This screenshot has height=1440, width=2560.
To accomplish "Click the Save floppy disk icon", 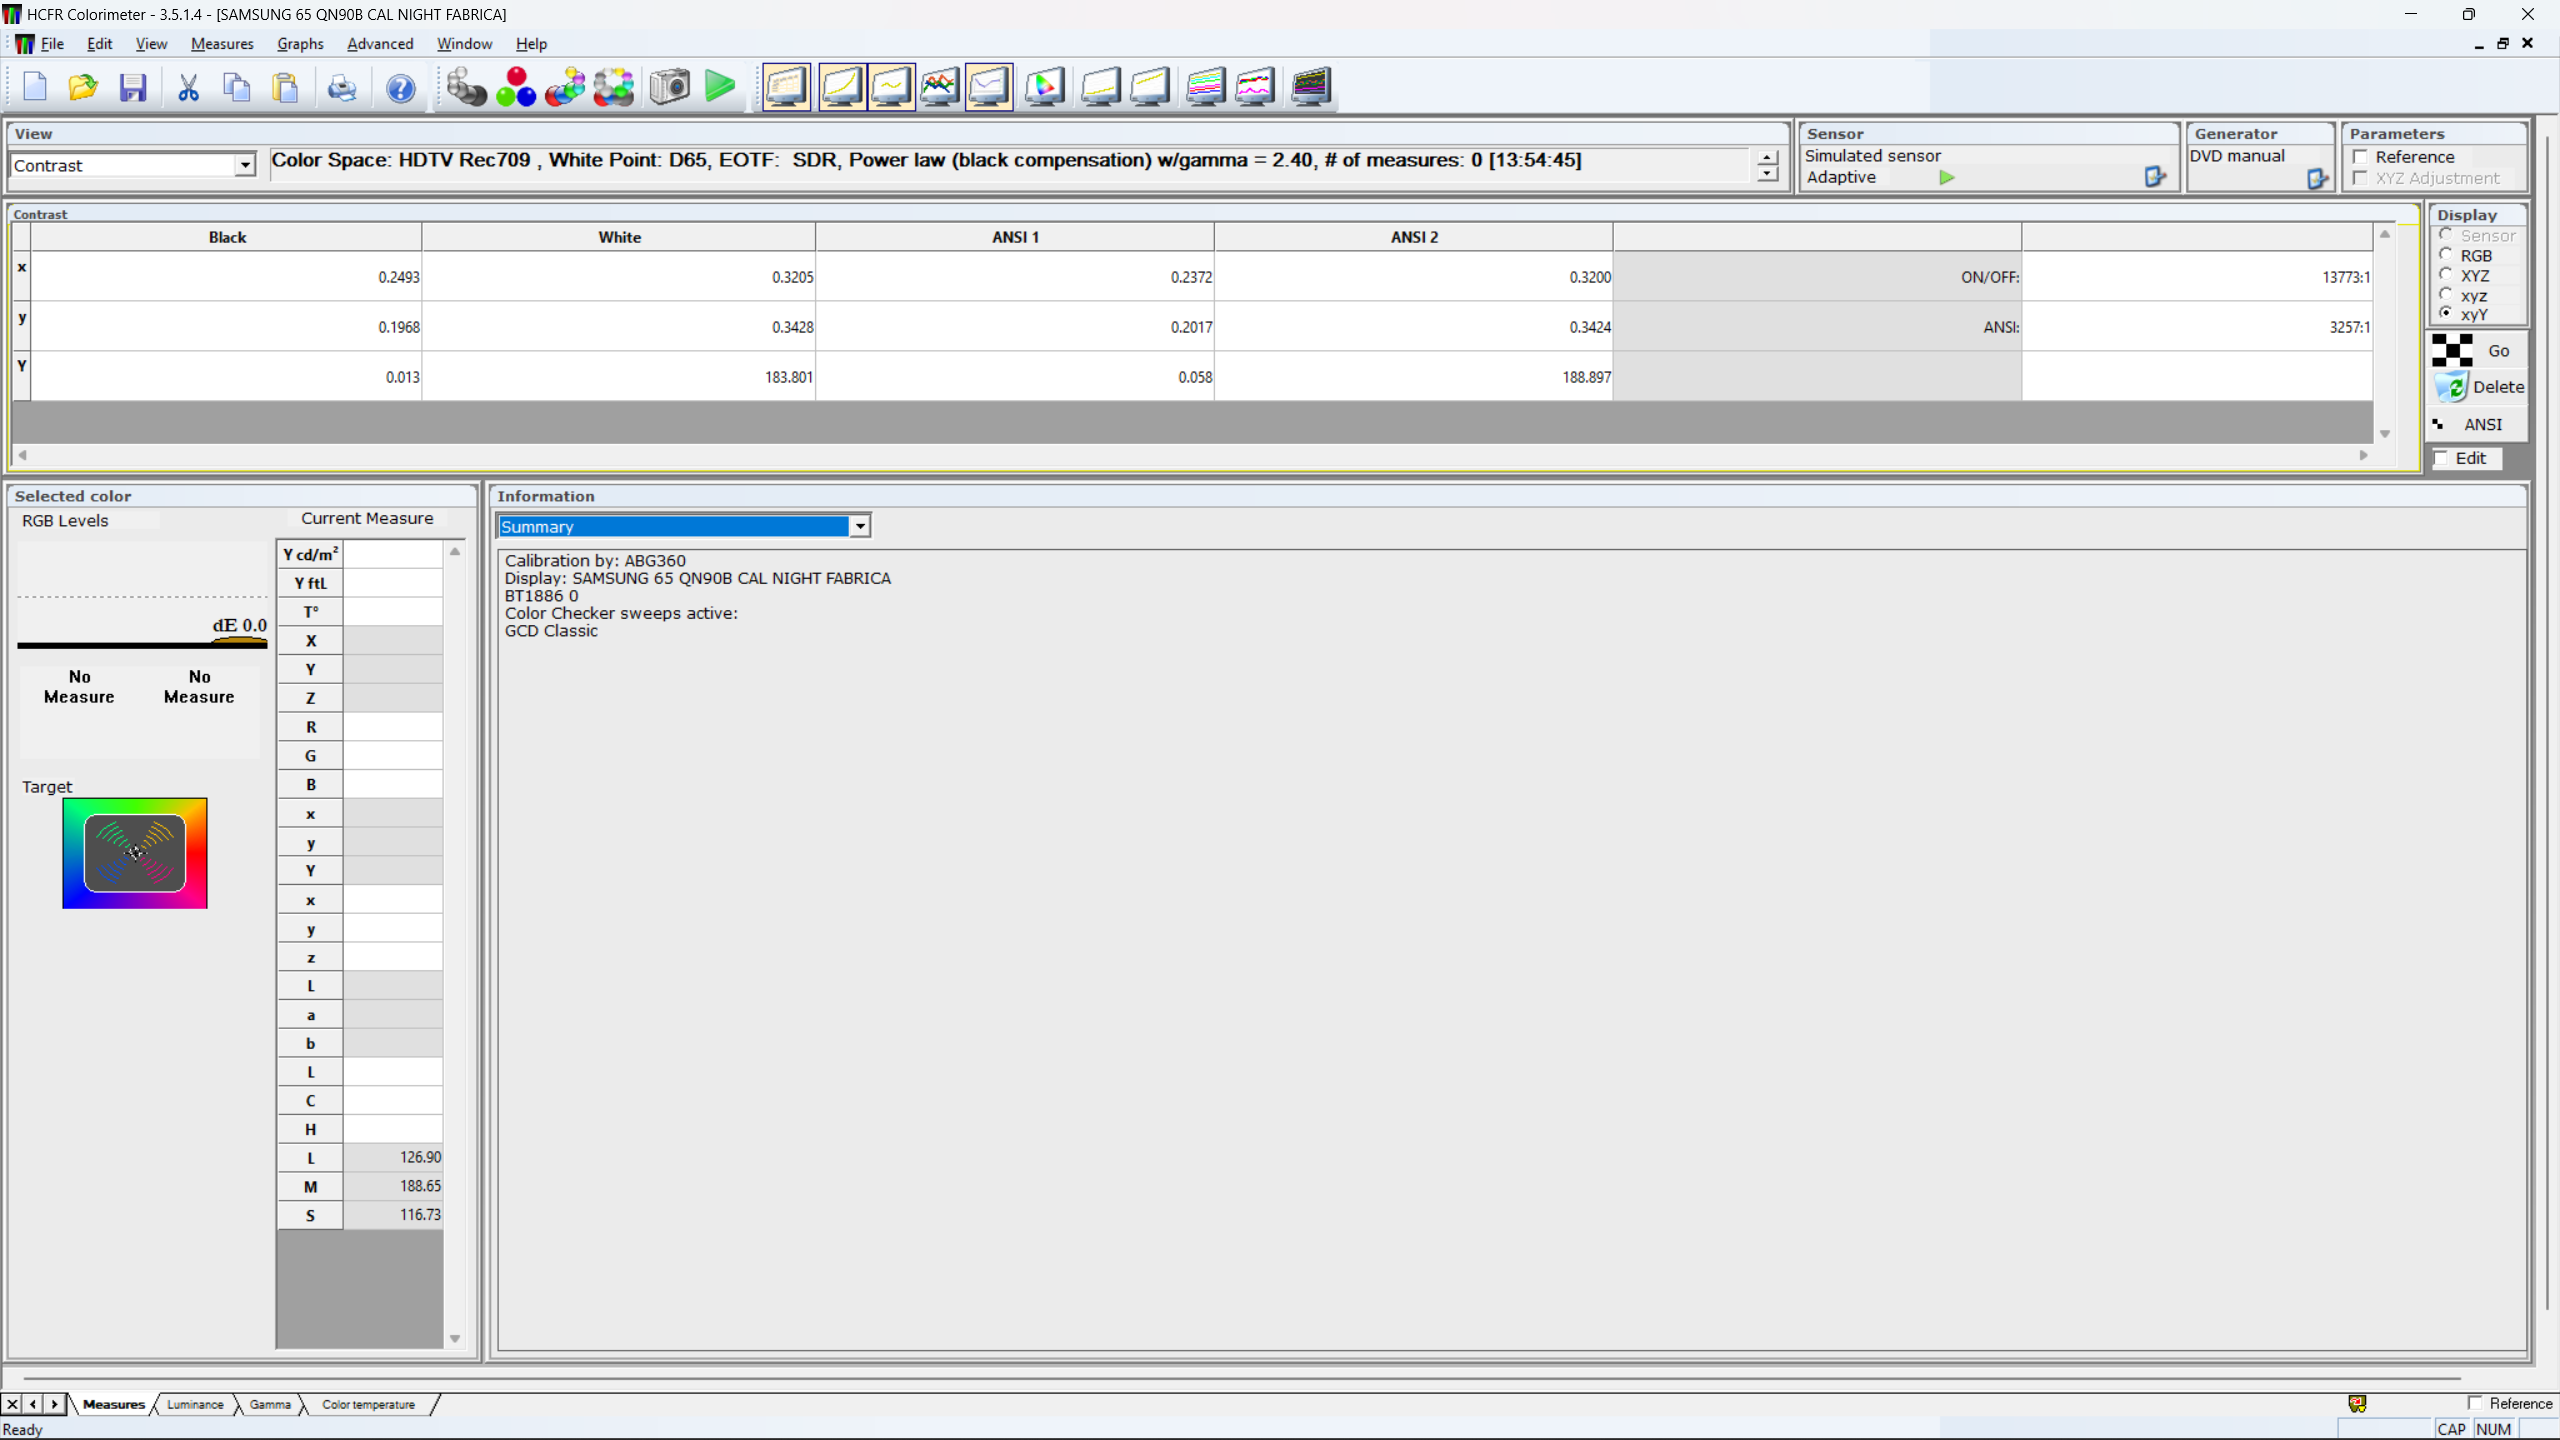I will [x=132, y=87].
